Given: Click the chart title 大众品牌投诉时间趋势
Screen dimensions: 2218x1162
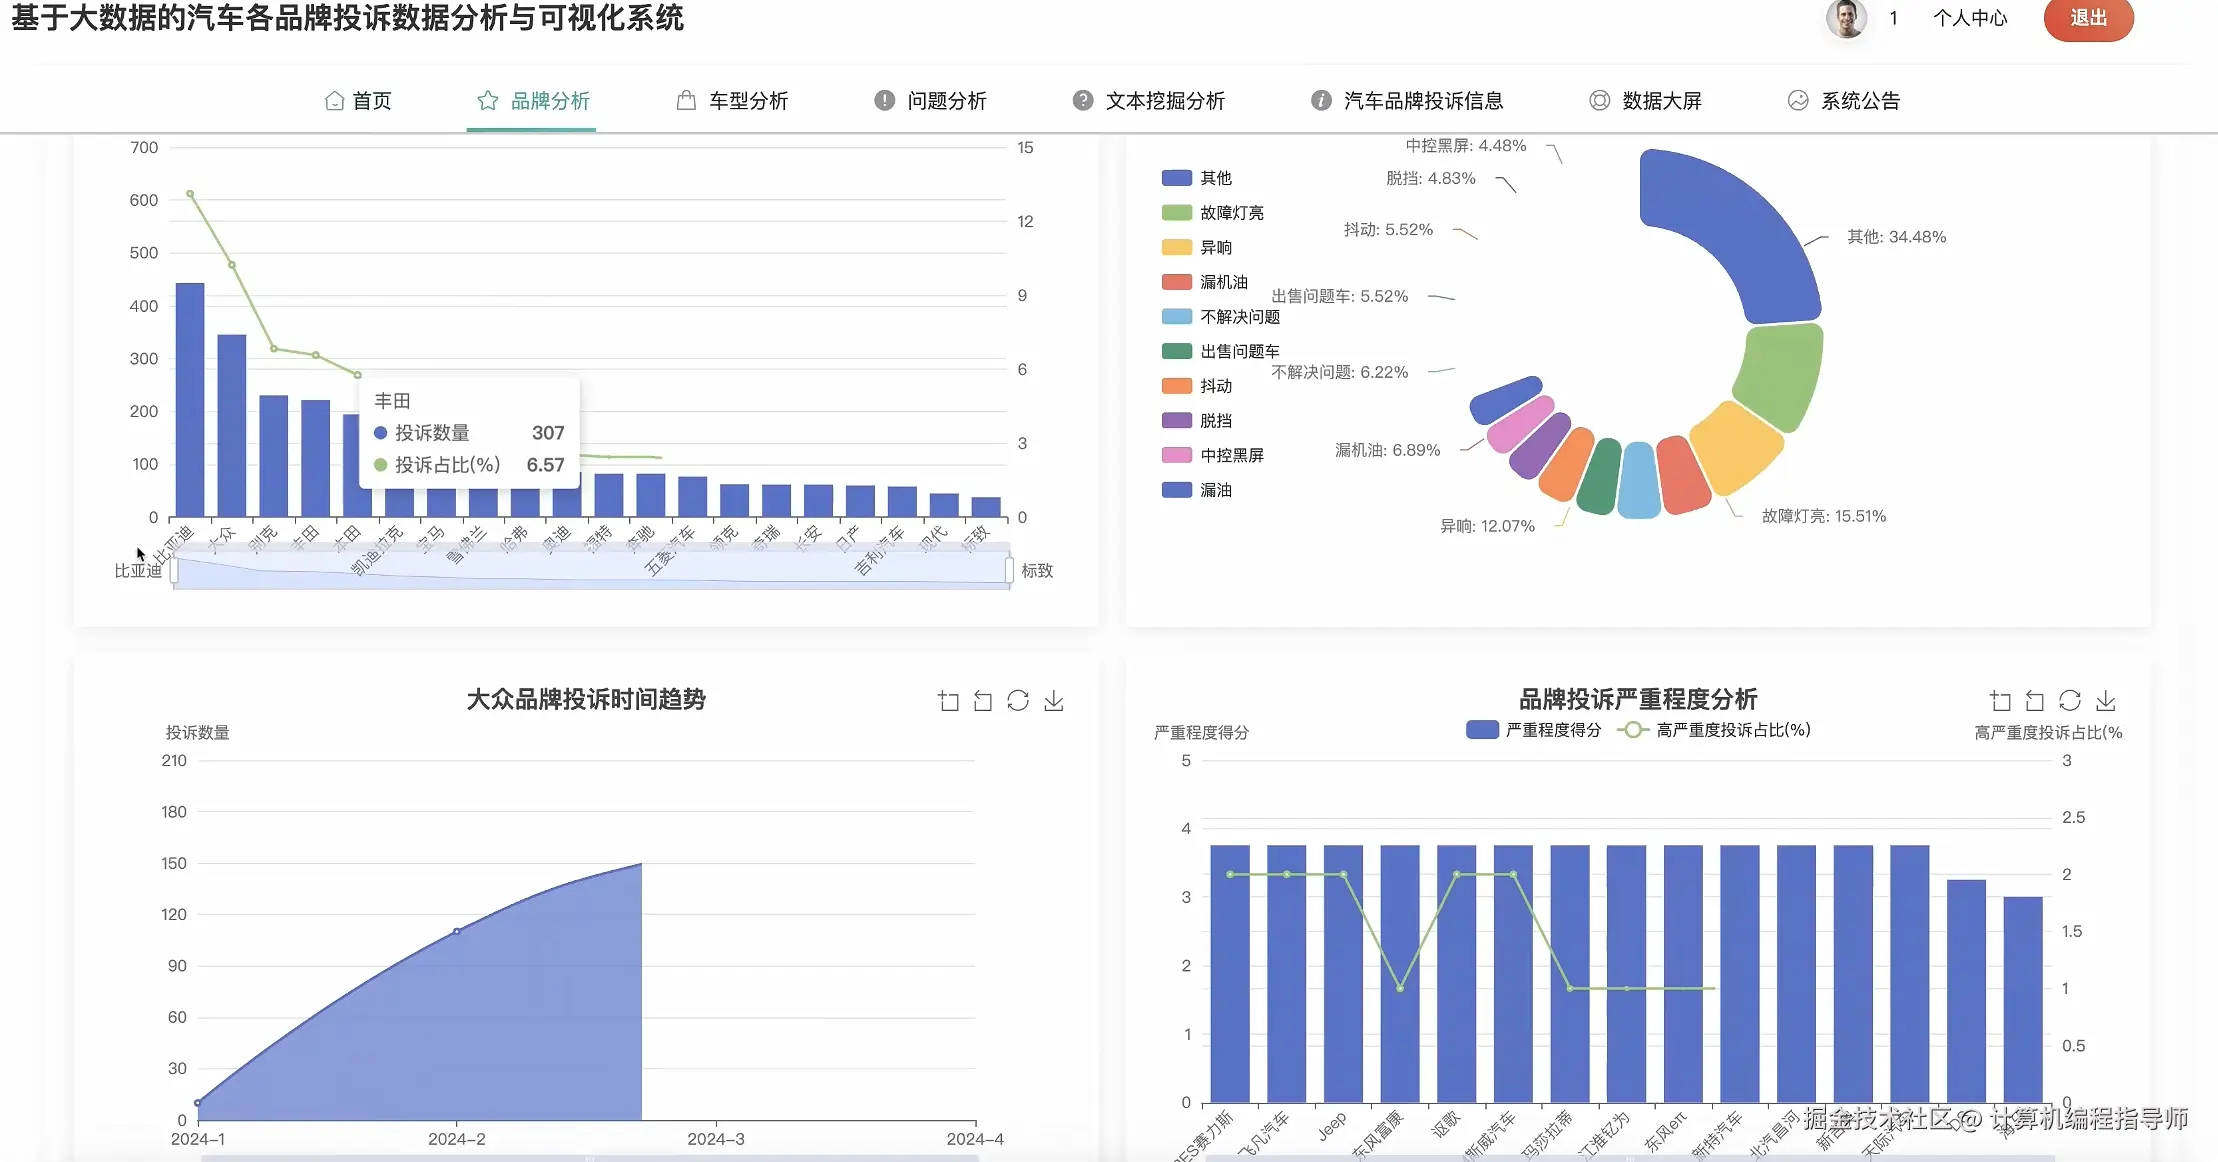Looking at the screenshot, I should 586,699.
